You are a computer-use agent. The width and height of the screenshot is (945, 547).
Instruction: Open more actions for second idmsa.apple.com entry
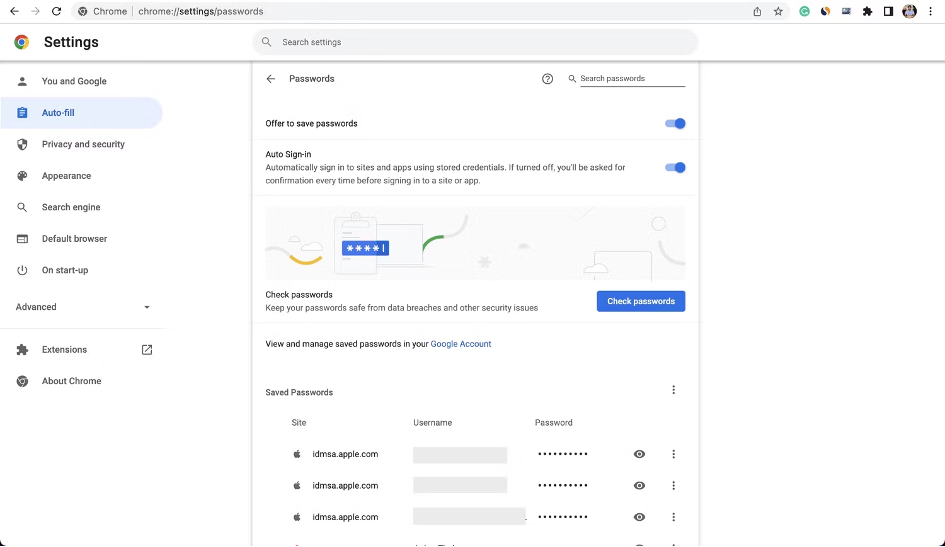pos(673,486)
